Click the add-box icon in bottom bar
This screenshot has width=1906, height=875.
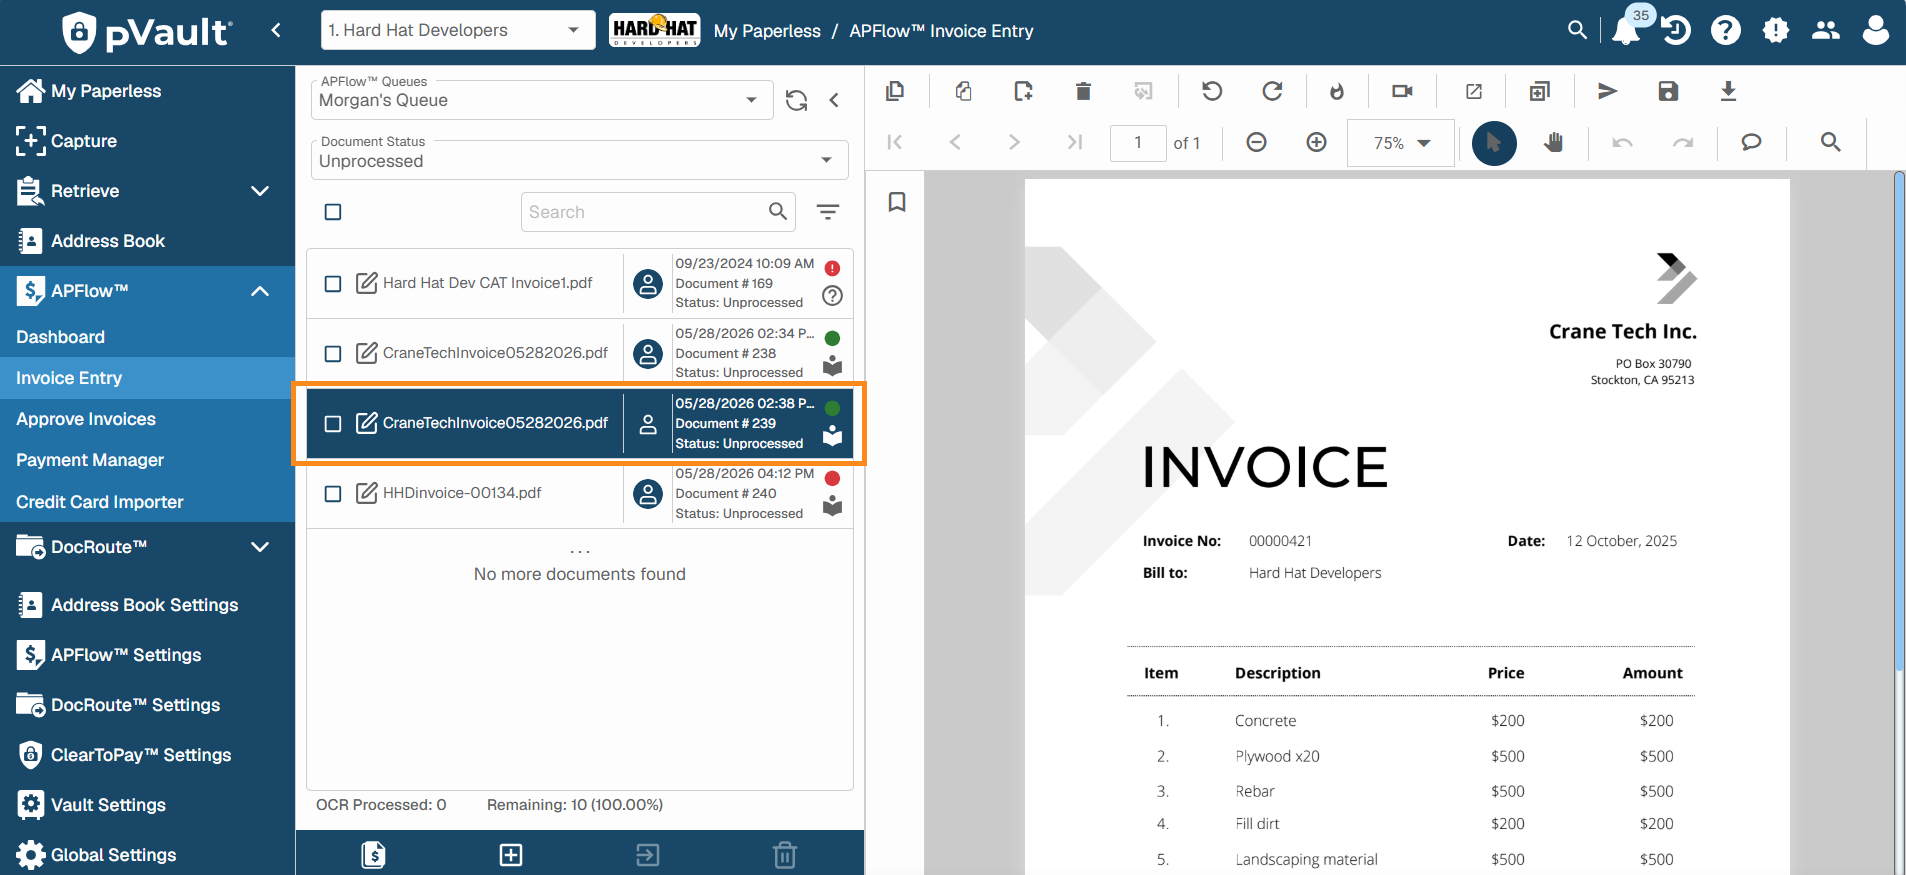click(x=511, y=855)
